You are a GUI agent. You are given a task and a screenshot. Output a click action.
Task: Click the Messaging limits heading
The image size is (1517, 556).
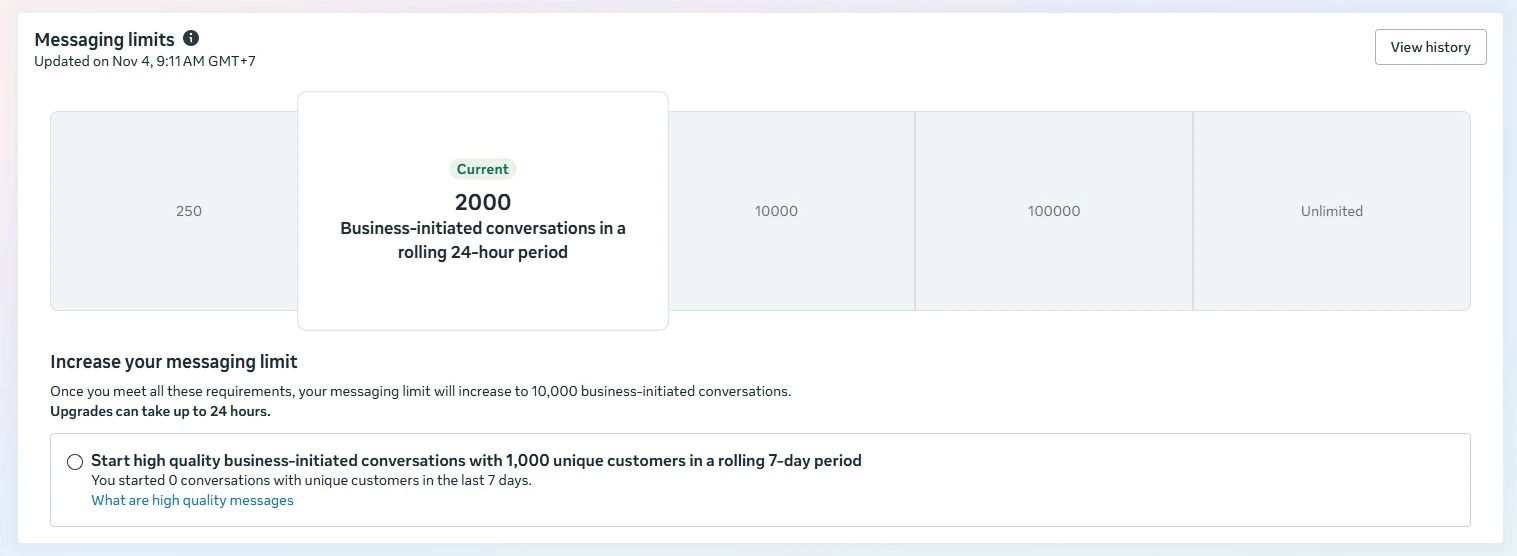[104, 40]
